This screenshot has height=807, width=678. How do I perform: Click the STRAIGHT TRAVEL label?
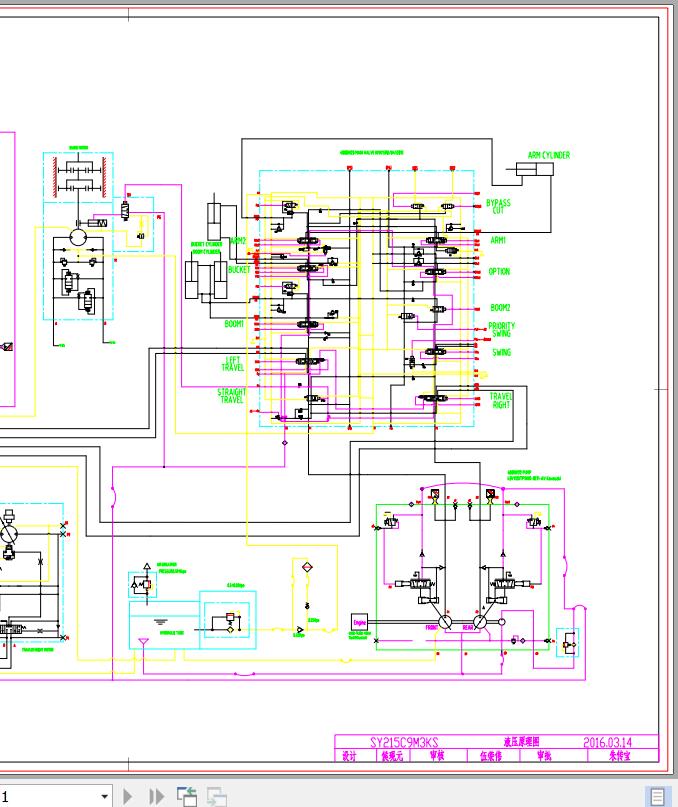232,395
